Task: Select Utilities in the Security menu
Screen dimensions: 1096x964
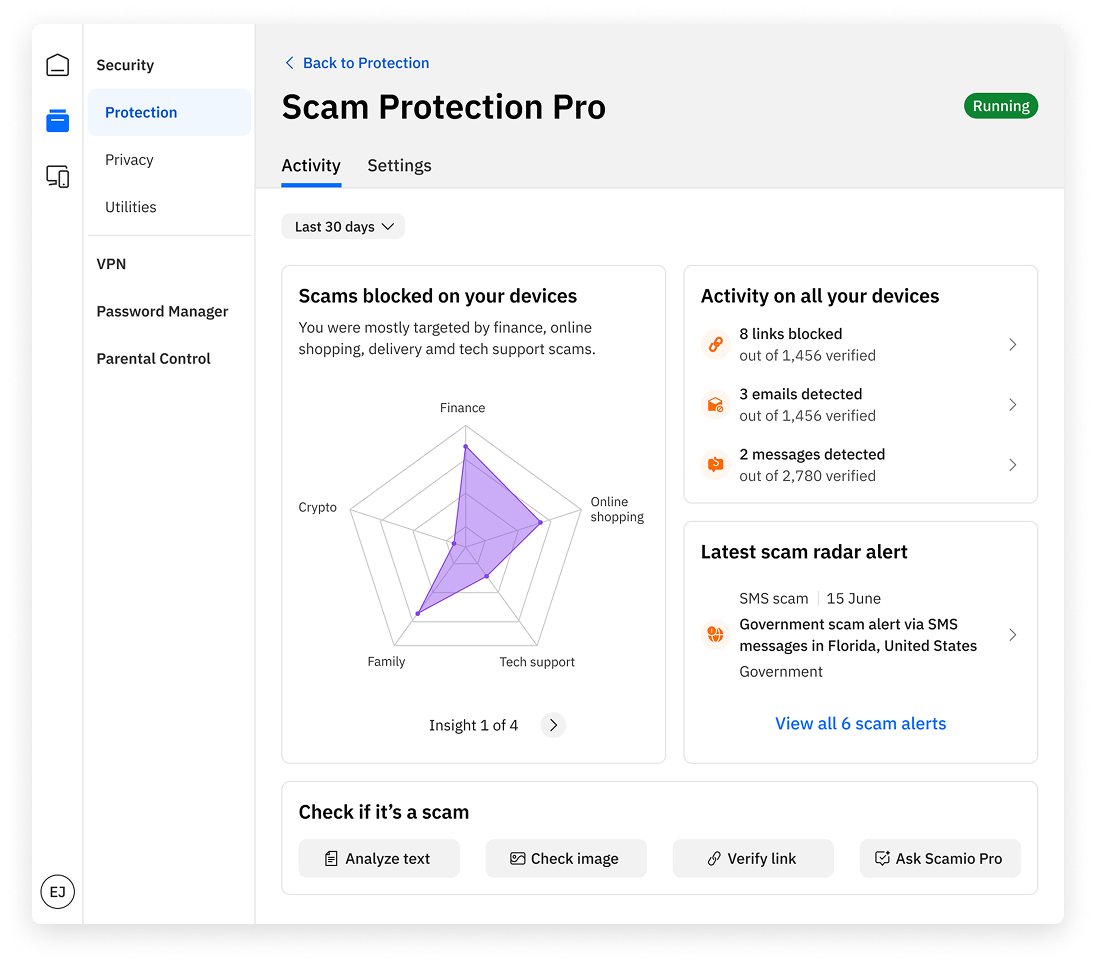Action: [x=131, y=207]
